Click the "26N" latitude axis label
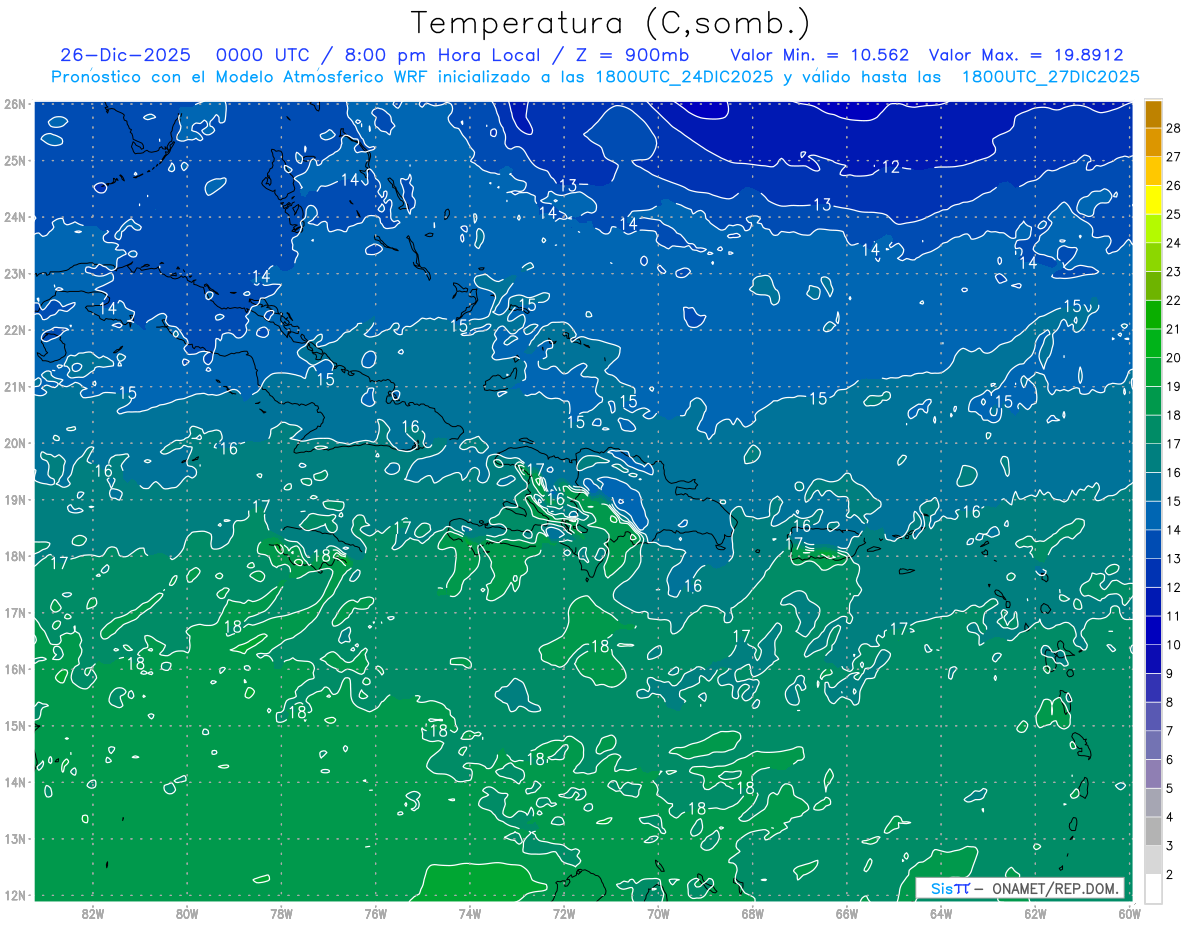The width and height of the screenshot is (1200, 927). pyautogui.click(x=14, y=104)
